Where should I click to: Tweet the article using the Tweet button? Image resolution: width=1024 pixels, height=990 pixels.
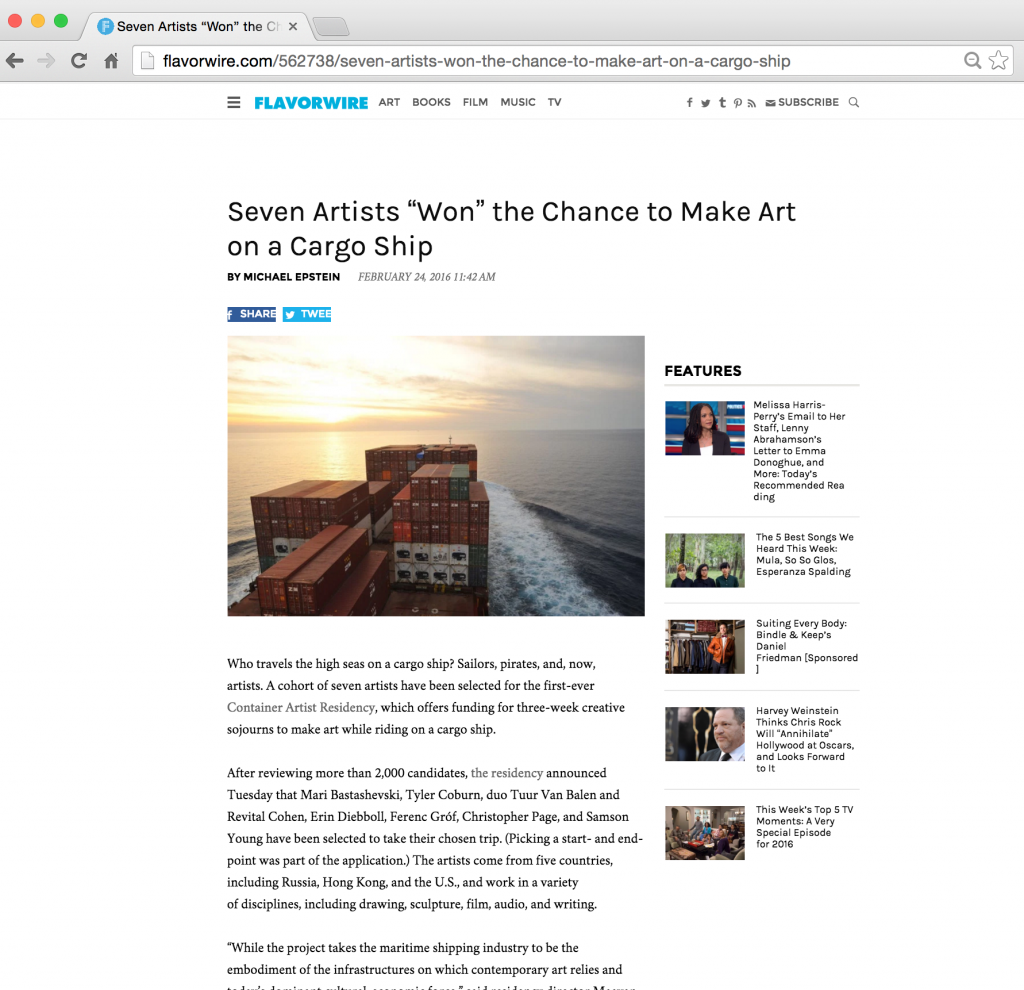tap(307, 314)
